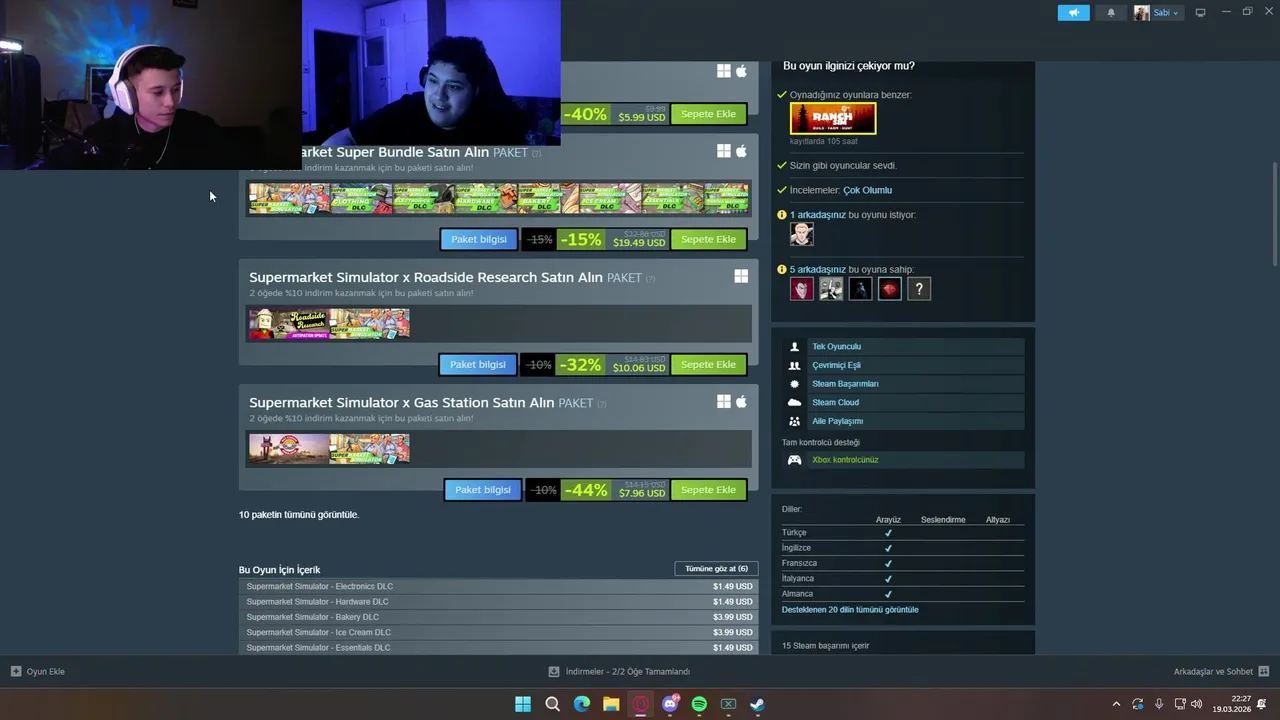1280x720 pixels.
Task: Launch Microsoft Edge from the taskbar
Action: (x=582, y=704)
